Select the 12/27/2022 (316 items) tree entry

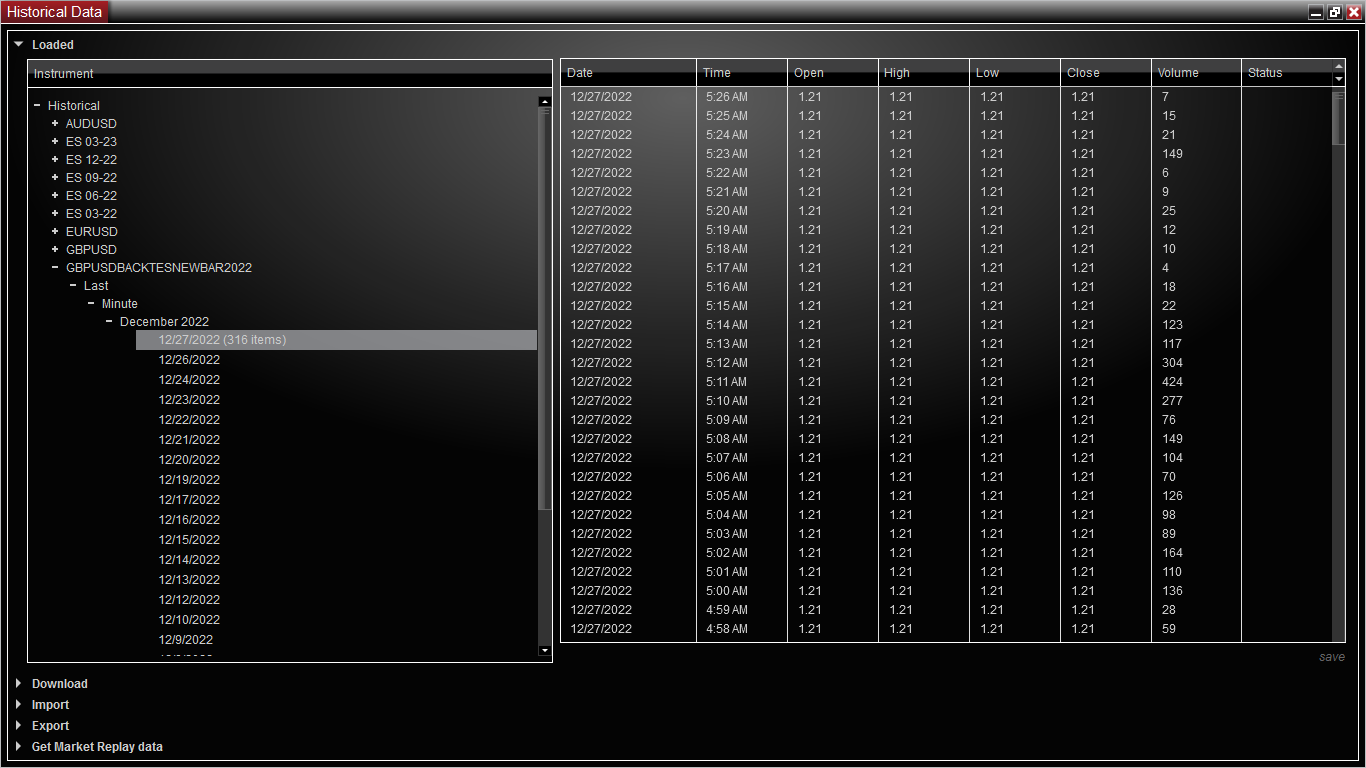tap(336, 340)
